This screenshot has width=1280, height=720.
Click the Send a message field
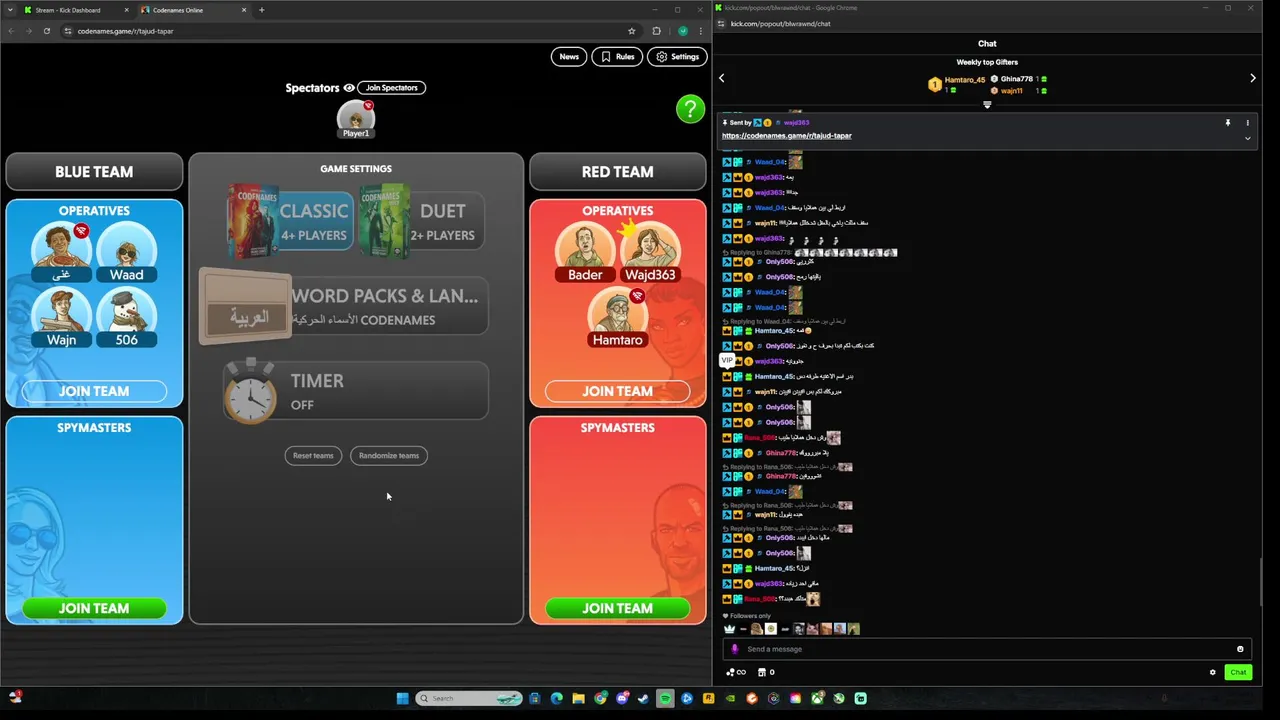(x=985, y=649)
